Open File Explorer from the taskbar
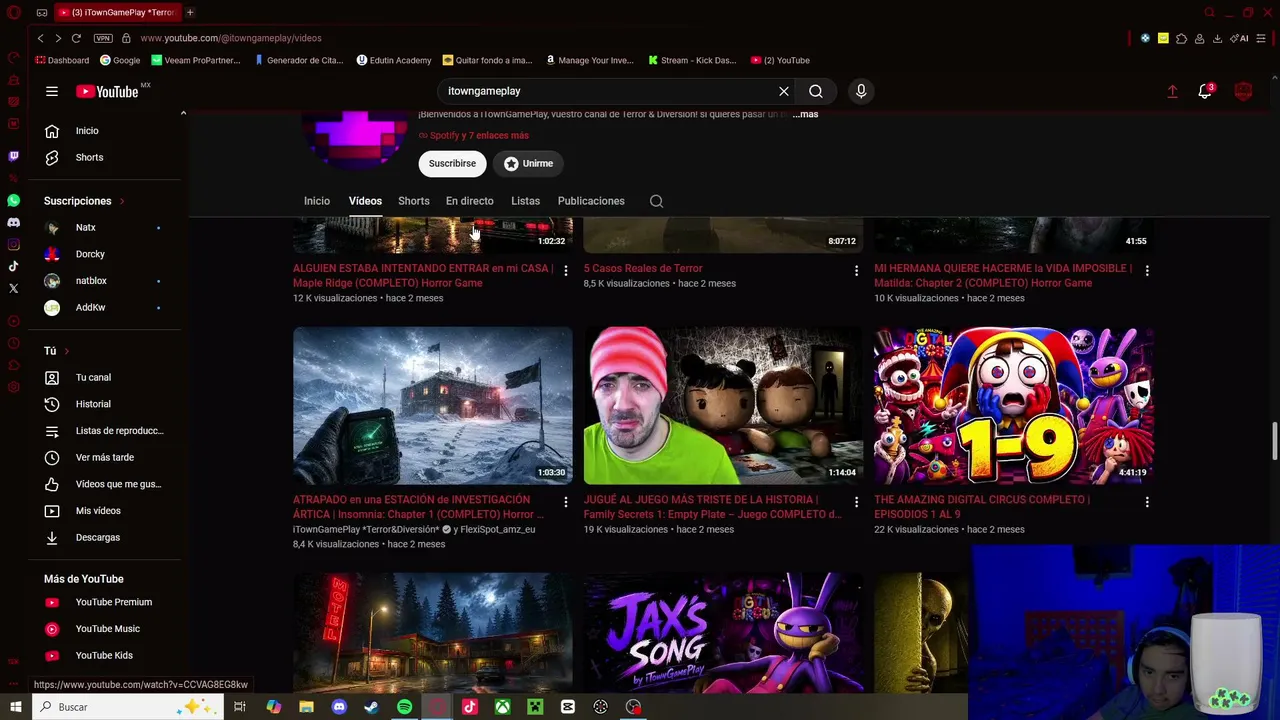Screen dimensions: 1280x720 306,707
